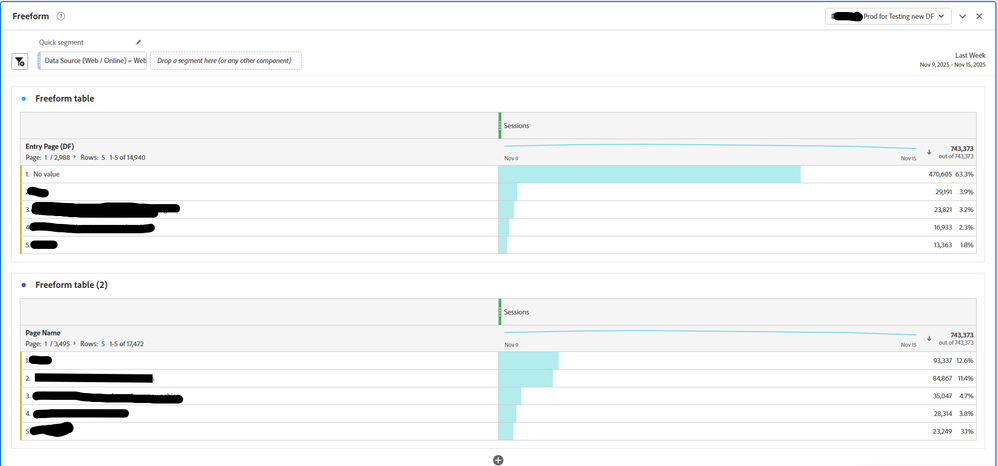Toggle Sessions sort arrow in Freeform table (2)
Screen dimensions: 998x466
tap(929, 339)
